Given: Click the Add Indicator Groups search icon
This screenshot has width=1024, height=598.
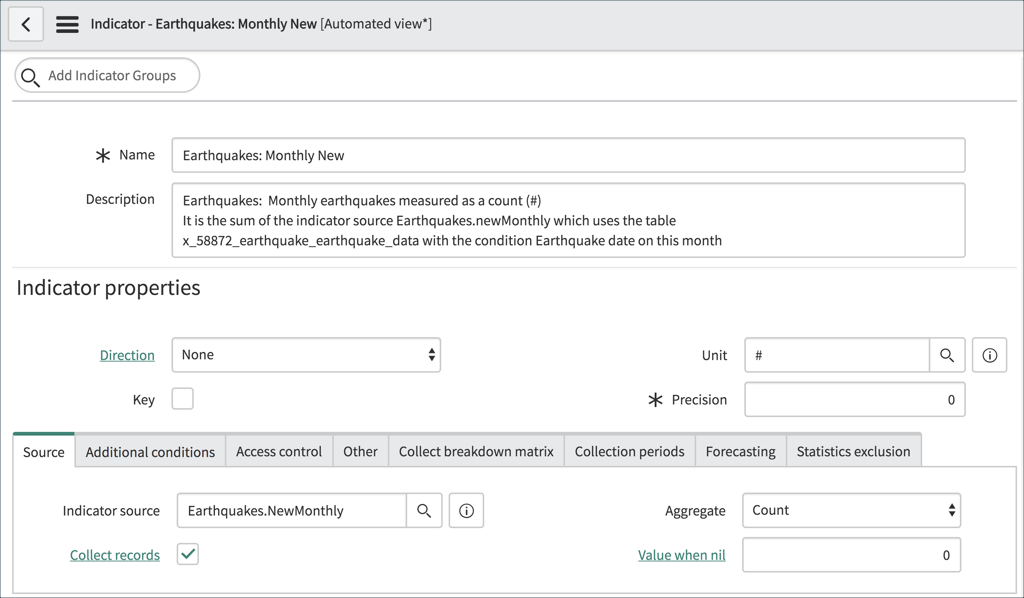Looking at the screenshot, I should [29, 75].
